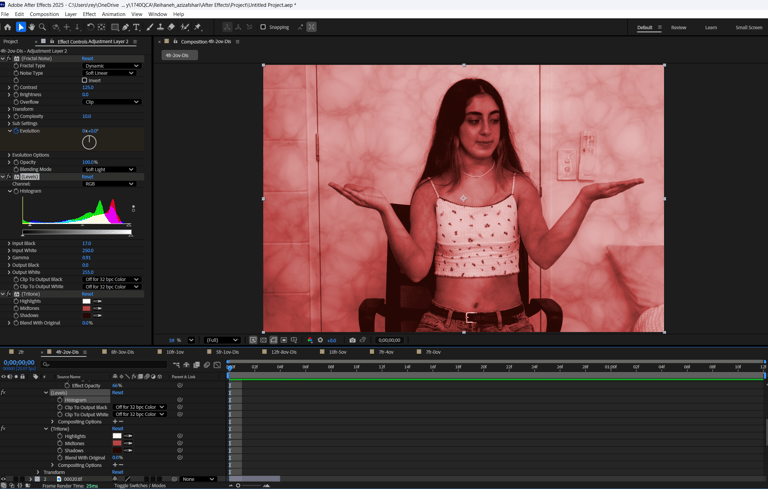Click Midtones color swatch in Effect Controls
This screenshot has height=489, width=768.
coord(87,309)
